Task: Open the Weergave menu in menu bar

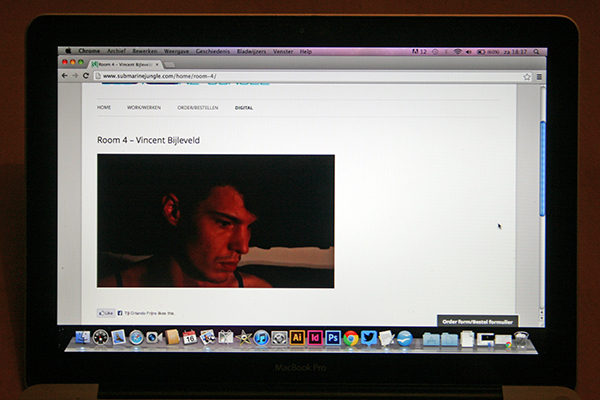Action: (x=176, y=51)
